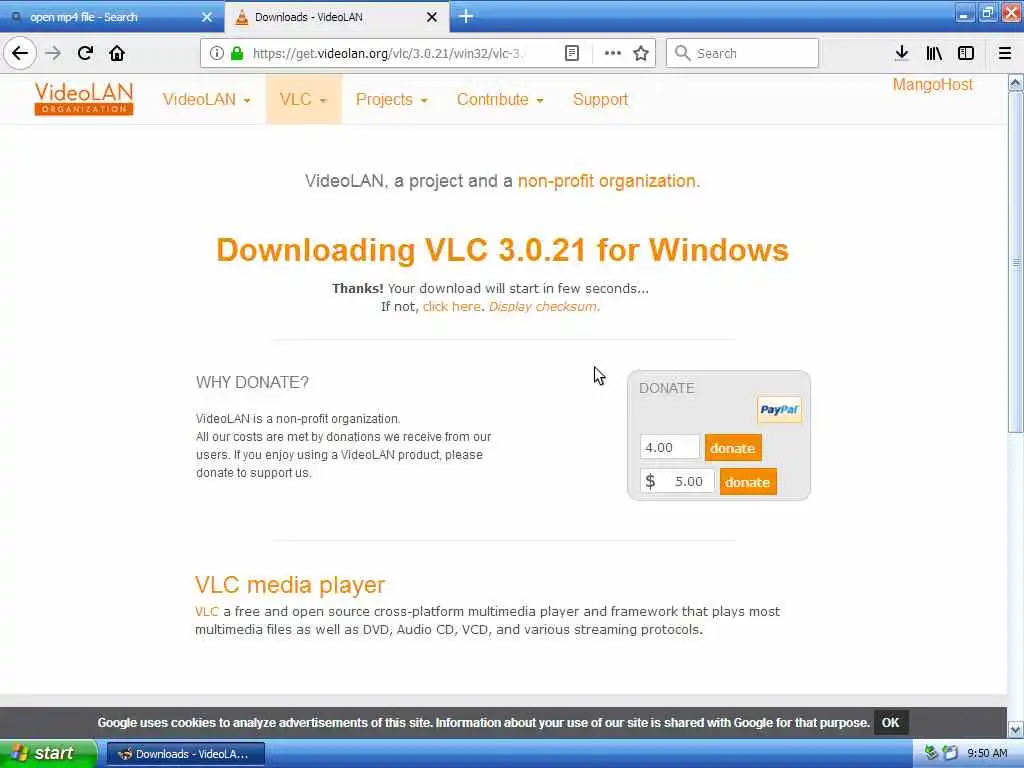Toggle the sidebar icon in toolbar
This screenshot has width=1024, height=768.
click(x=966, y=53)
